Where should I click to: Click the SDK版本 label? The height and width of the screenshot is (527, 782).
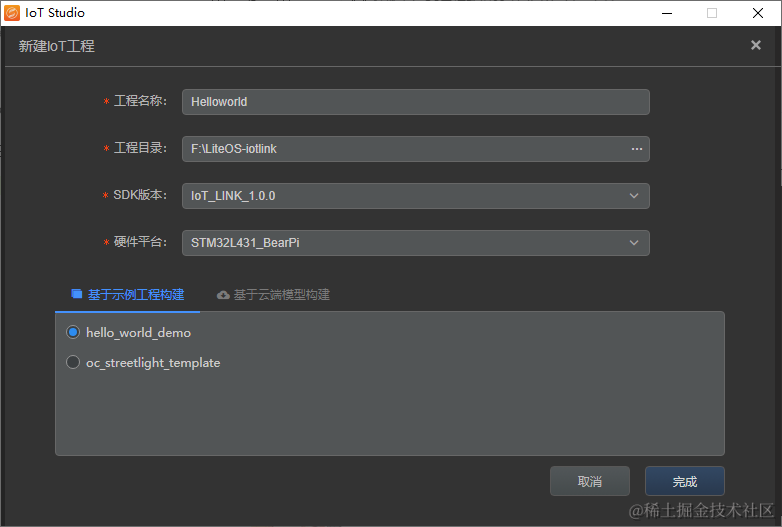tap(140, 195)
